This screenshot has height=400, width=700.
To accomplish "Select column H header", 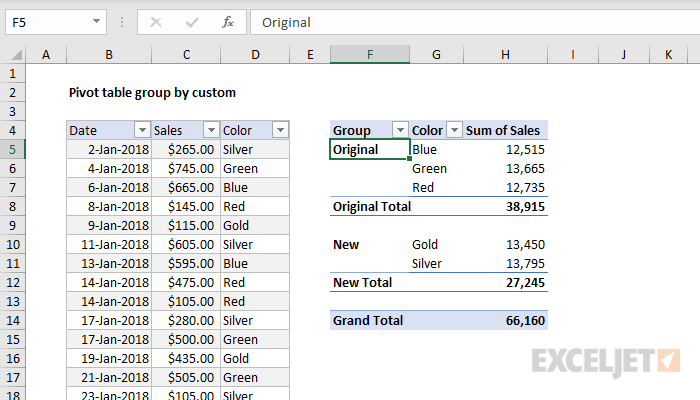I will 505,54.
